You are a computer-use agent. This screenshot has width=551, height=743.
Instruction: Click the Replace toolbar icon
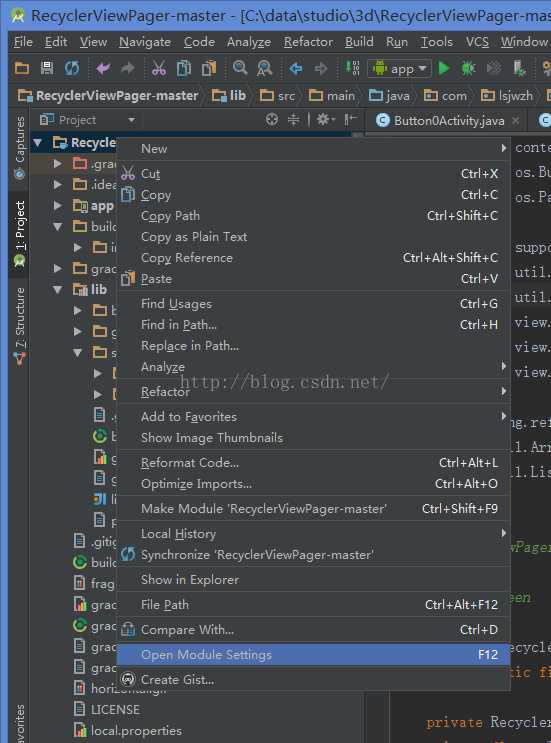click(264, 69)
